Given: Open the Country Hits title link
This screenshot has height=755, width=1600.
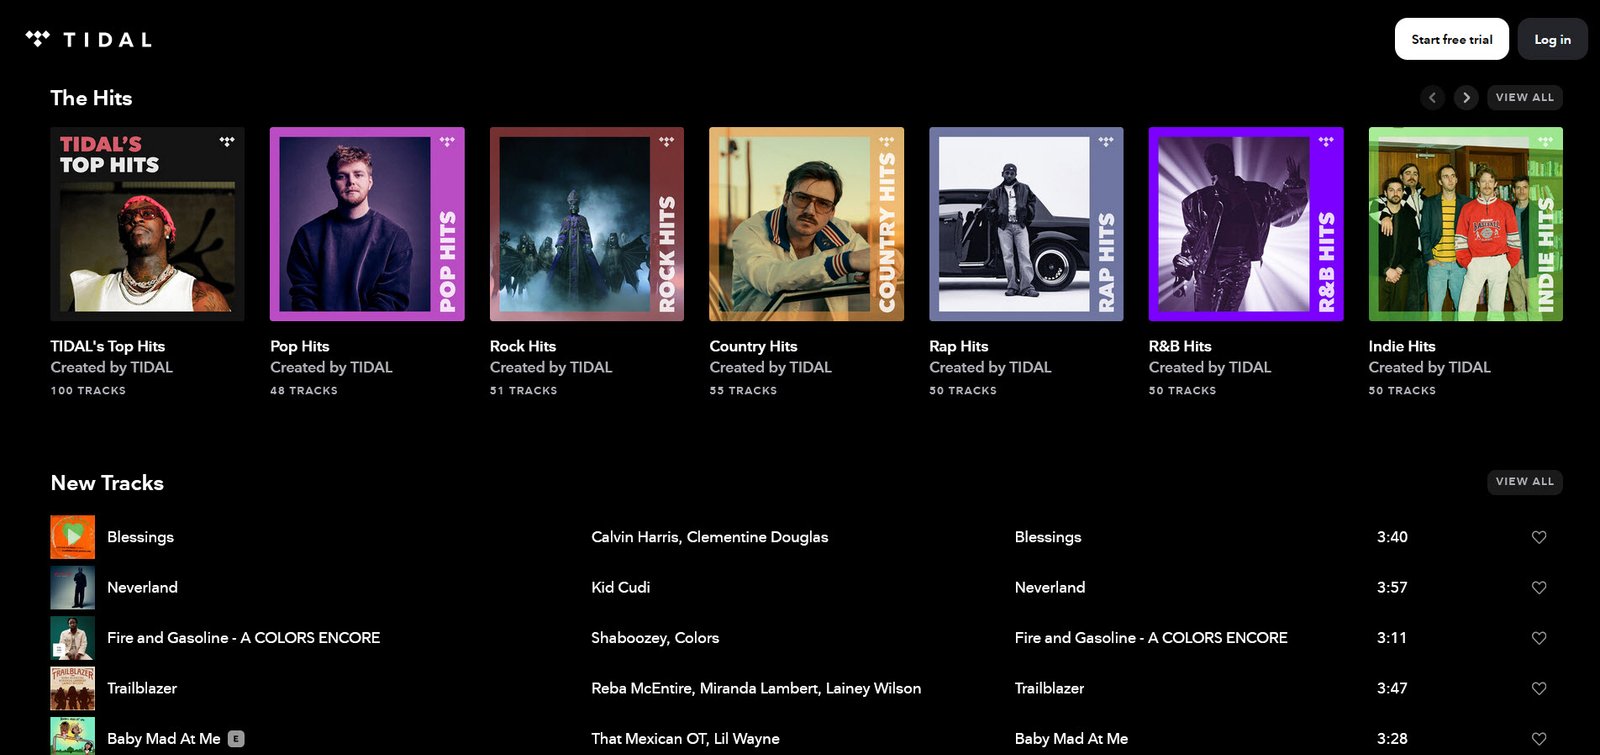Looking at the screenshot, I should click(754, 346).
